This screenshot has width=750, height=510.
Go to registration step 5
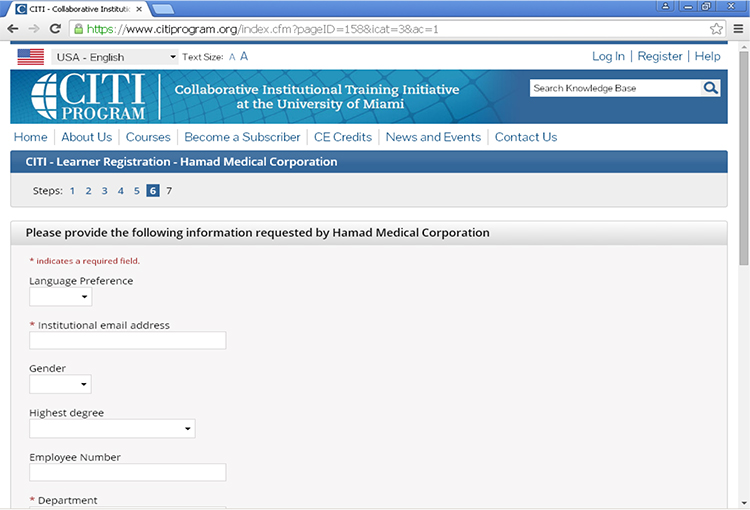pyautogui.click(x=137, y=191)
